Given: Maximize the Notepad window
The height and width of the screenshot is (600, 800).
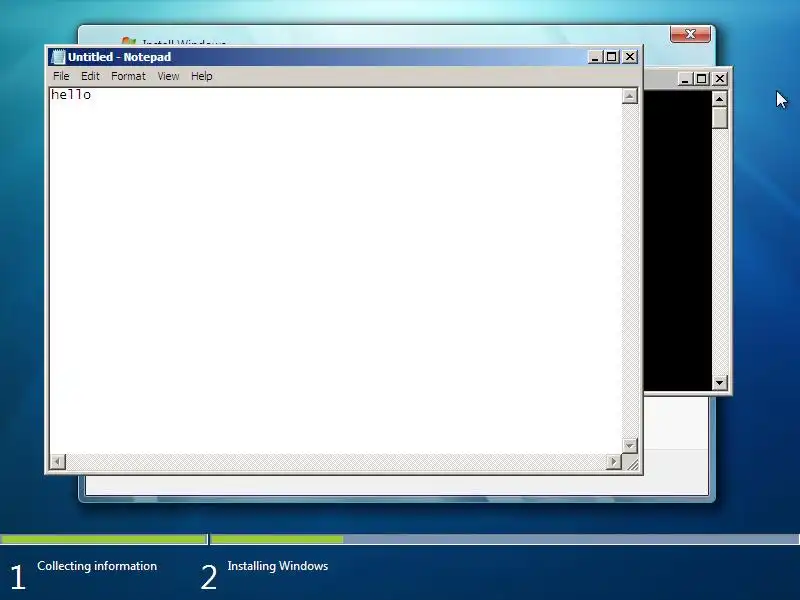Looking at the screenshot, I should 611,57.
